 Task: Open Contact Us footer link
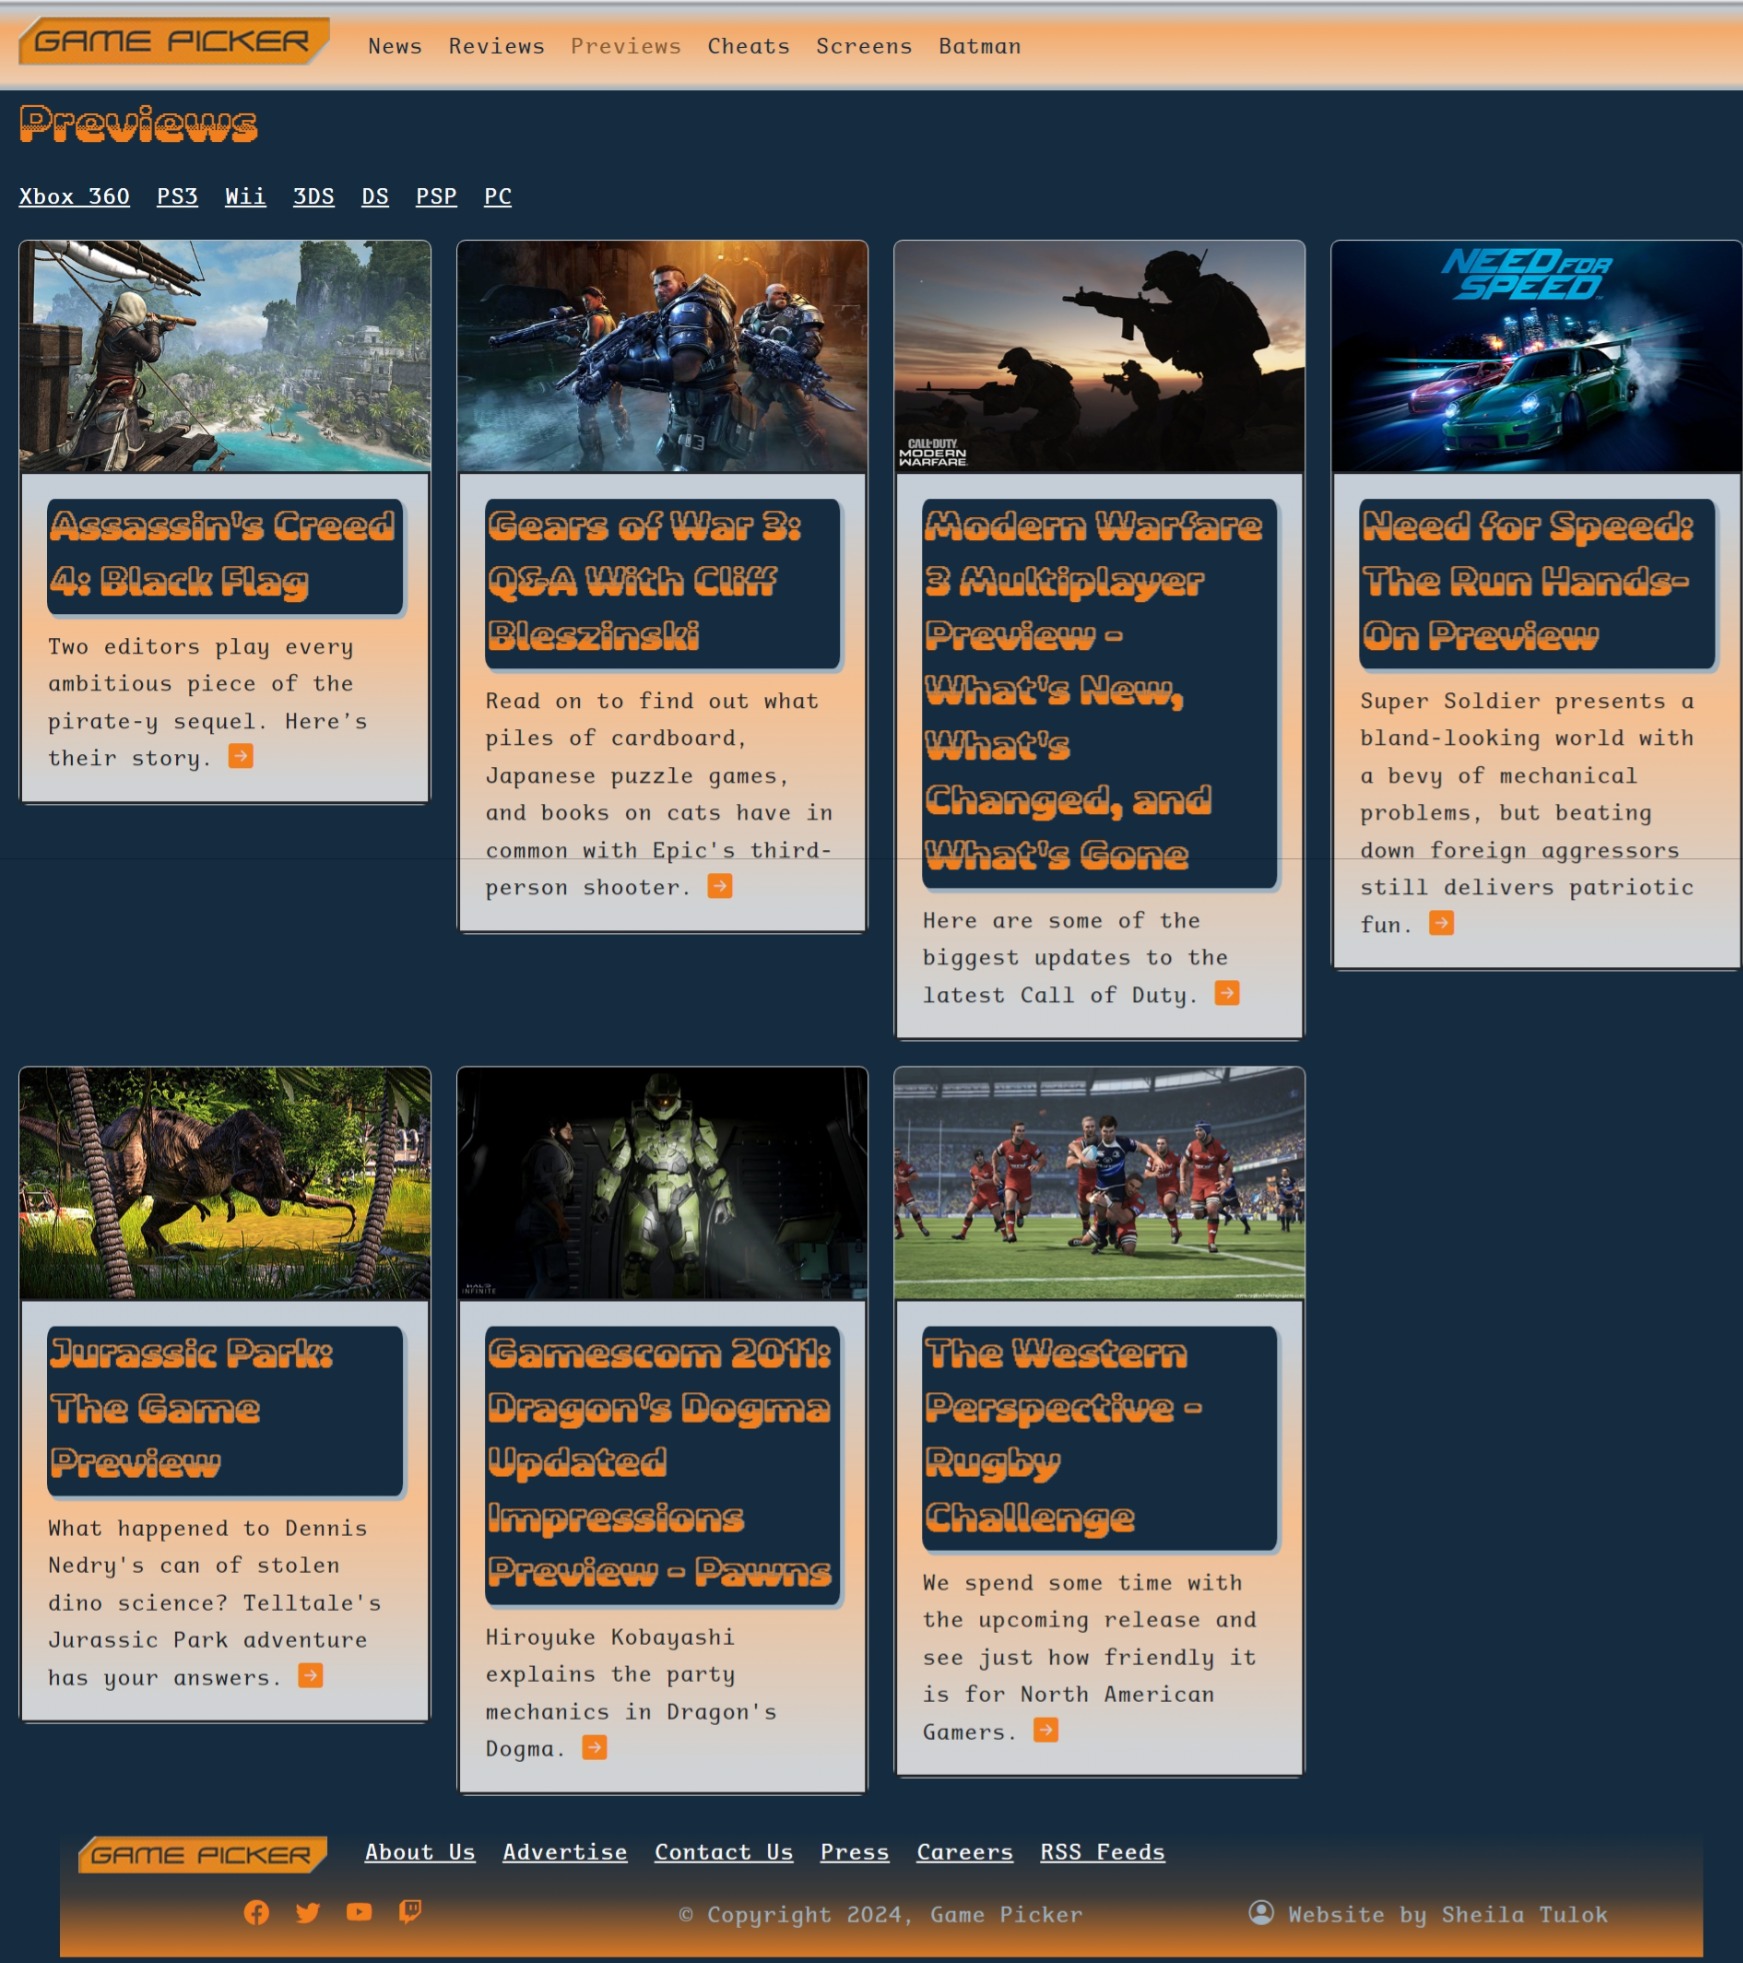tap(724, 1852)
